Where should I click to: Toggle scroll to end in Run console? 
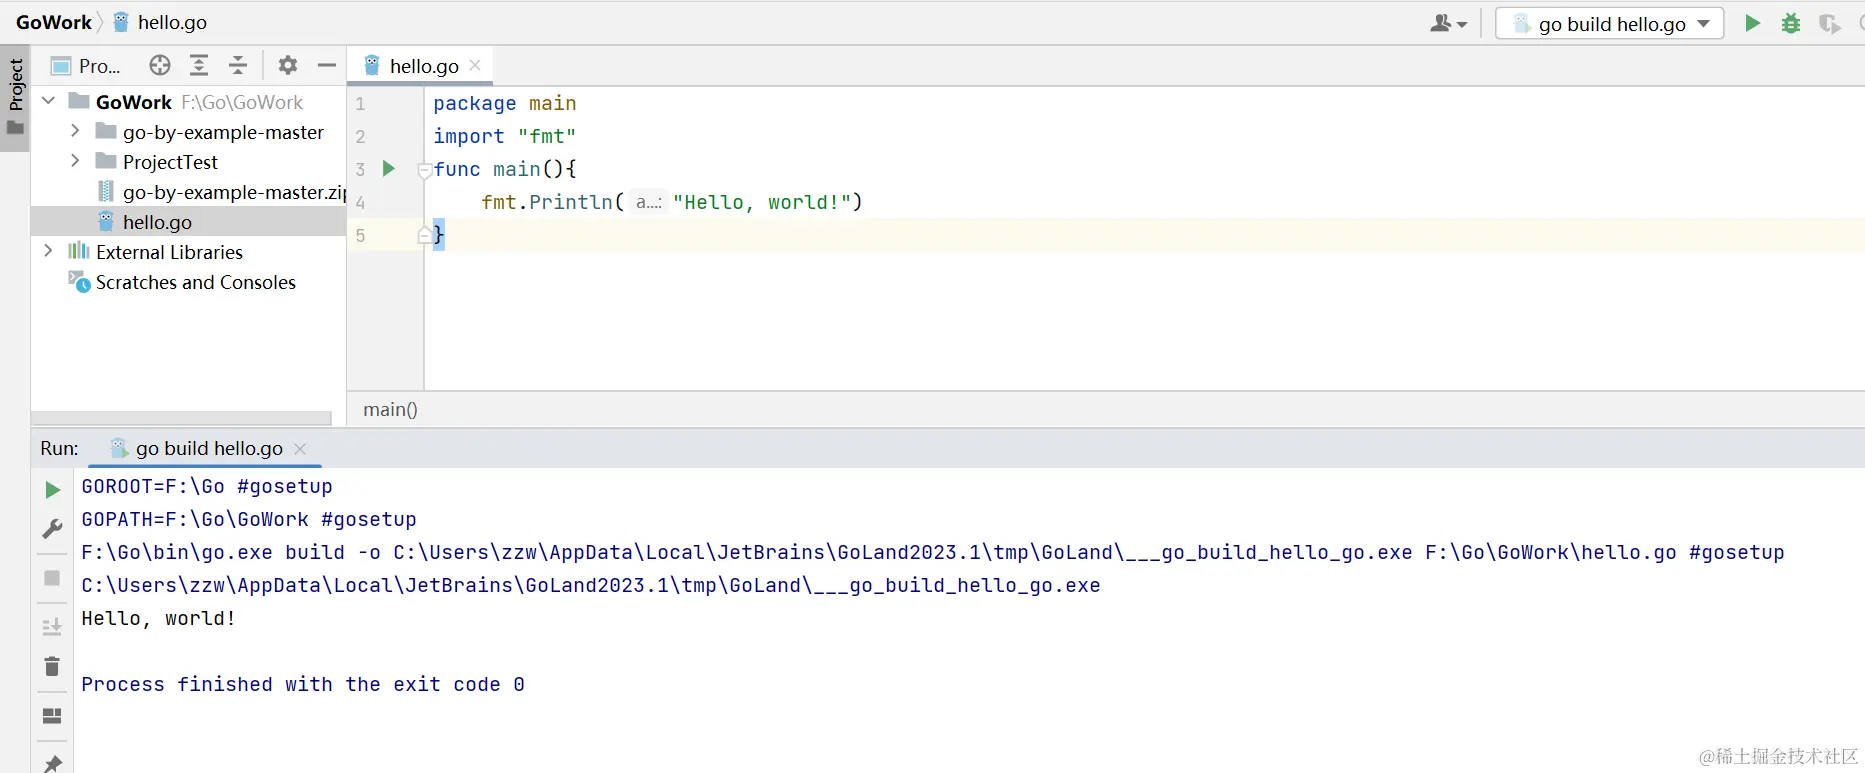52,627
